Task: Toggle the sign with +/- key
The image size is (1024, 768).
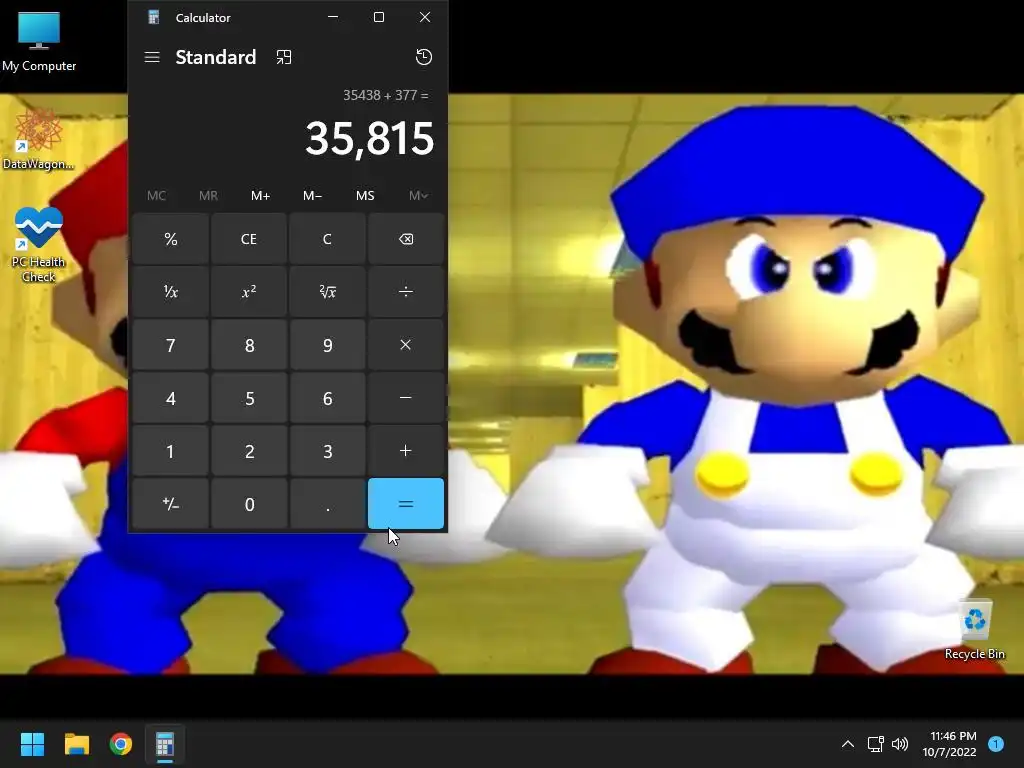Action: click(x=170, y=504)
